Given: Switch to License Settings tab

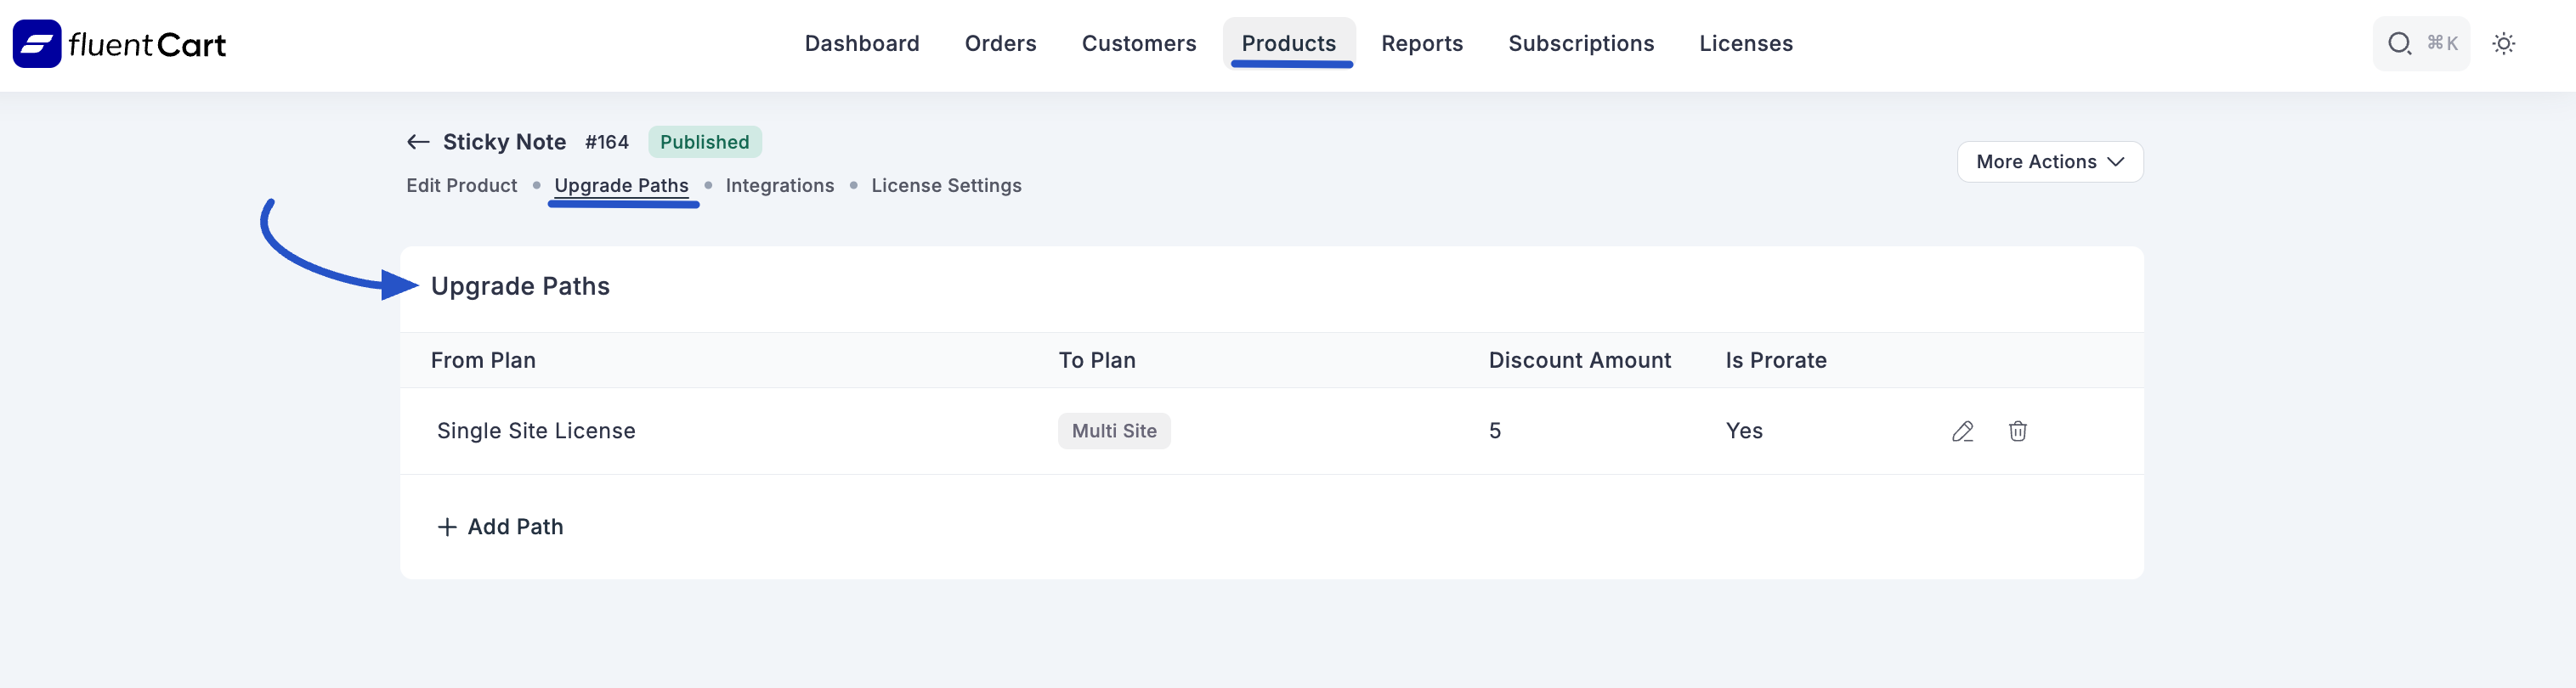Looking at the screenshot, I should click(x=945, y=186).
